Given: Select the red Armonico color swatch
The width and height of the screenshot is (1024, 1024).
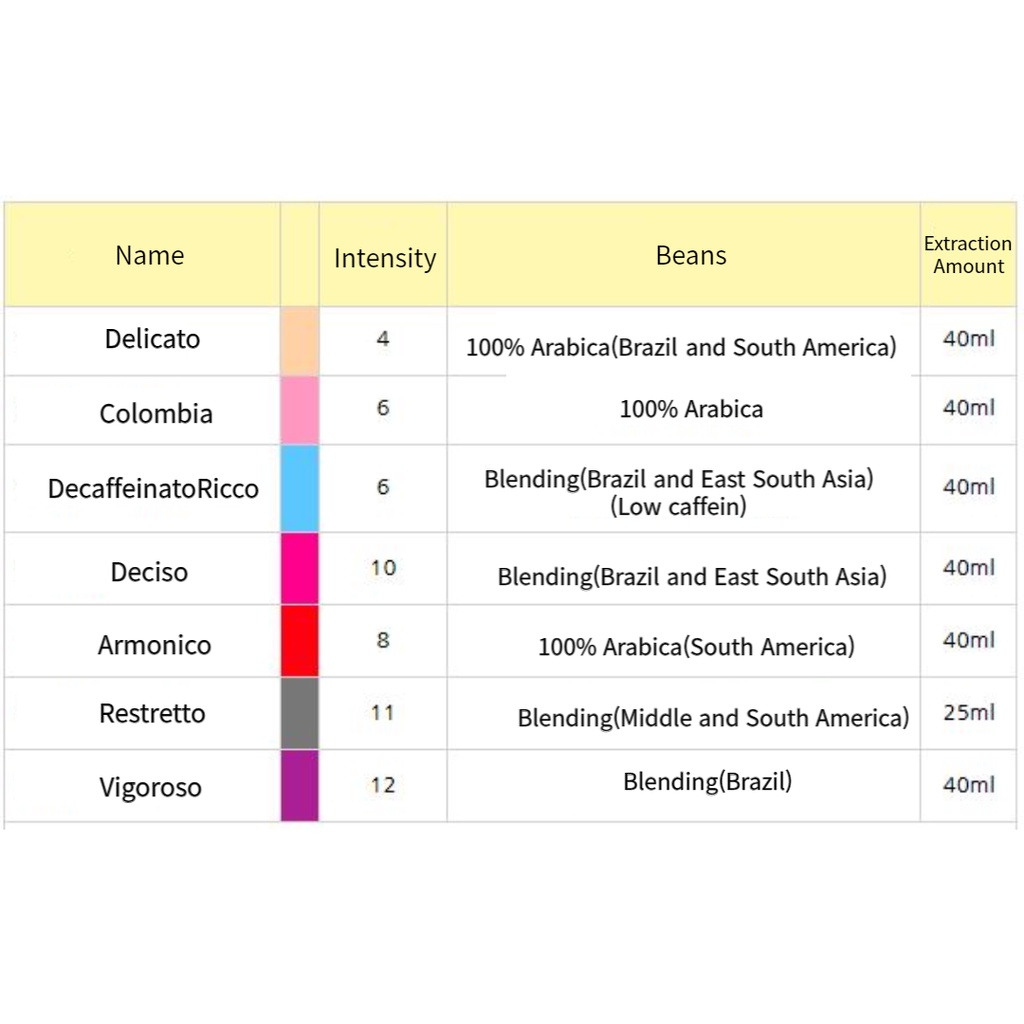Looking at the screenshot, I should click(x=300, y=641).
